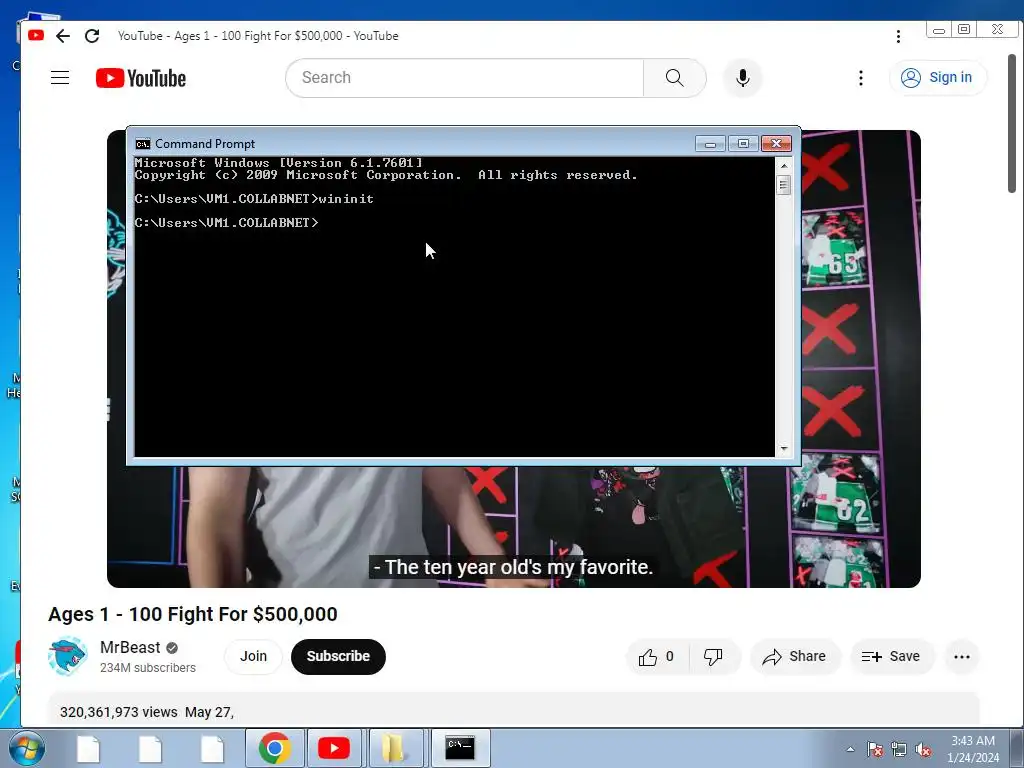This screenshot has height=768, width=1024.
Task: Click the video player subtitle area
Action: (513, 567)
